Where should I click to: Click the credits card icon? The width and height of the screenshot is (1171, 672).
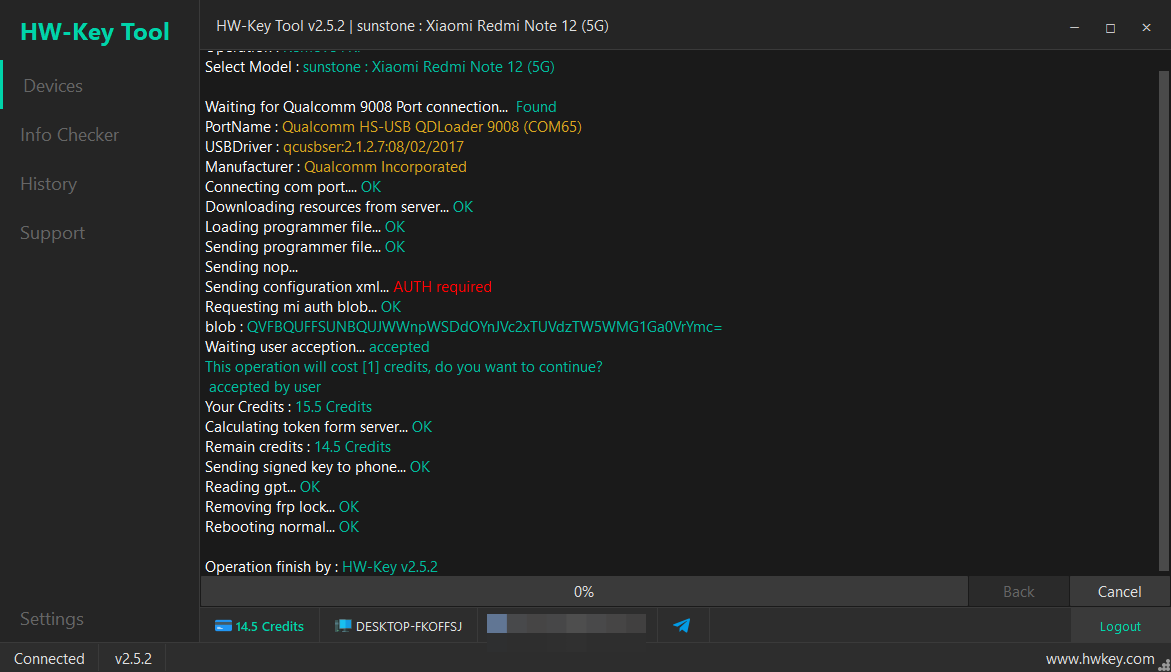click(x=223, y=626)
